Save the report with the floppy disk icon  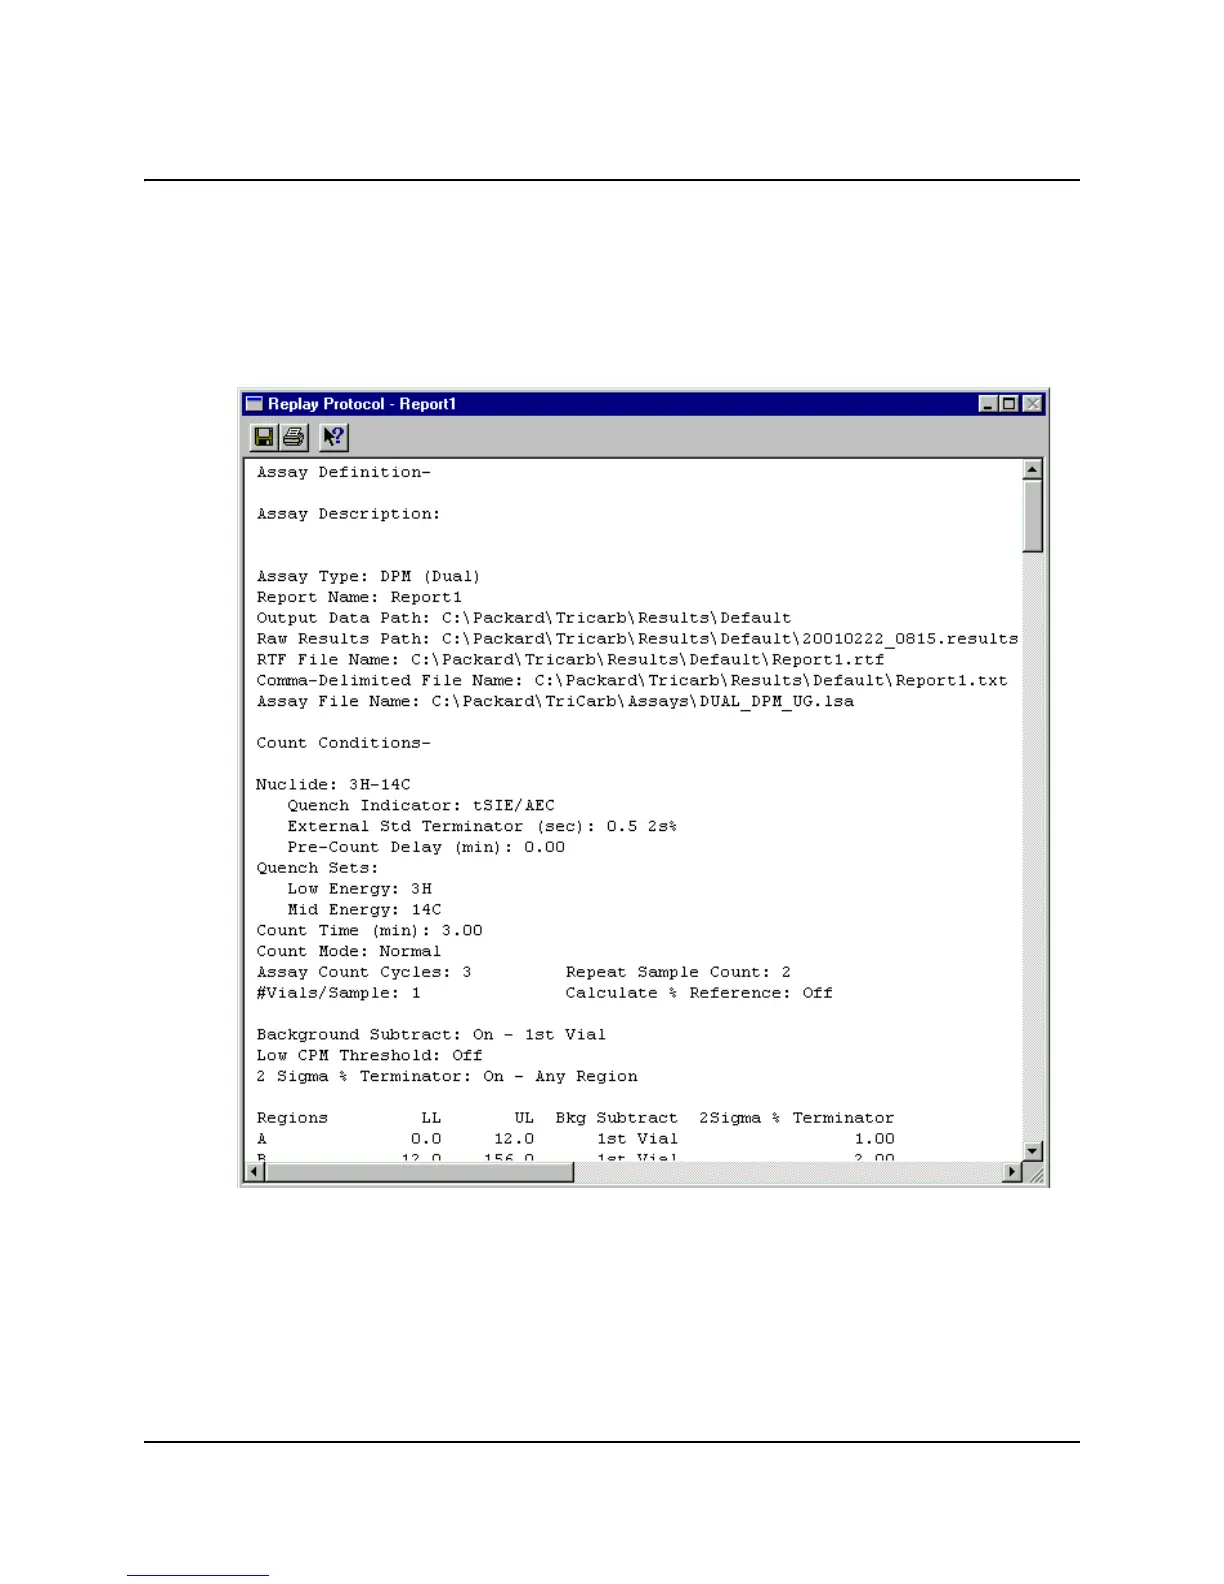(264, 437)
